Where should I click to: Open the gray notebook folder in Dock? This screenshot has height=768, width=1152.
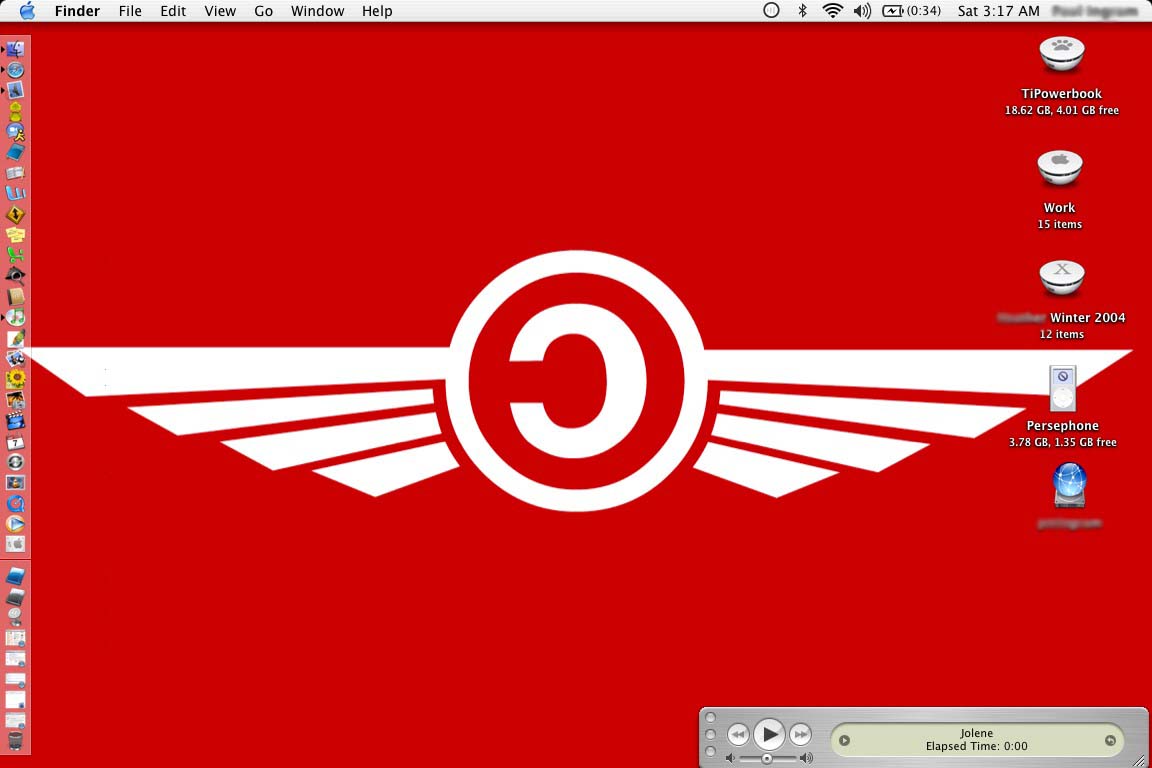point(15,597)
